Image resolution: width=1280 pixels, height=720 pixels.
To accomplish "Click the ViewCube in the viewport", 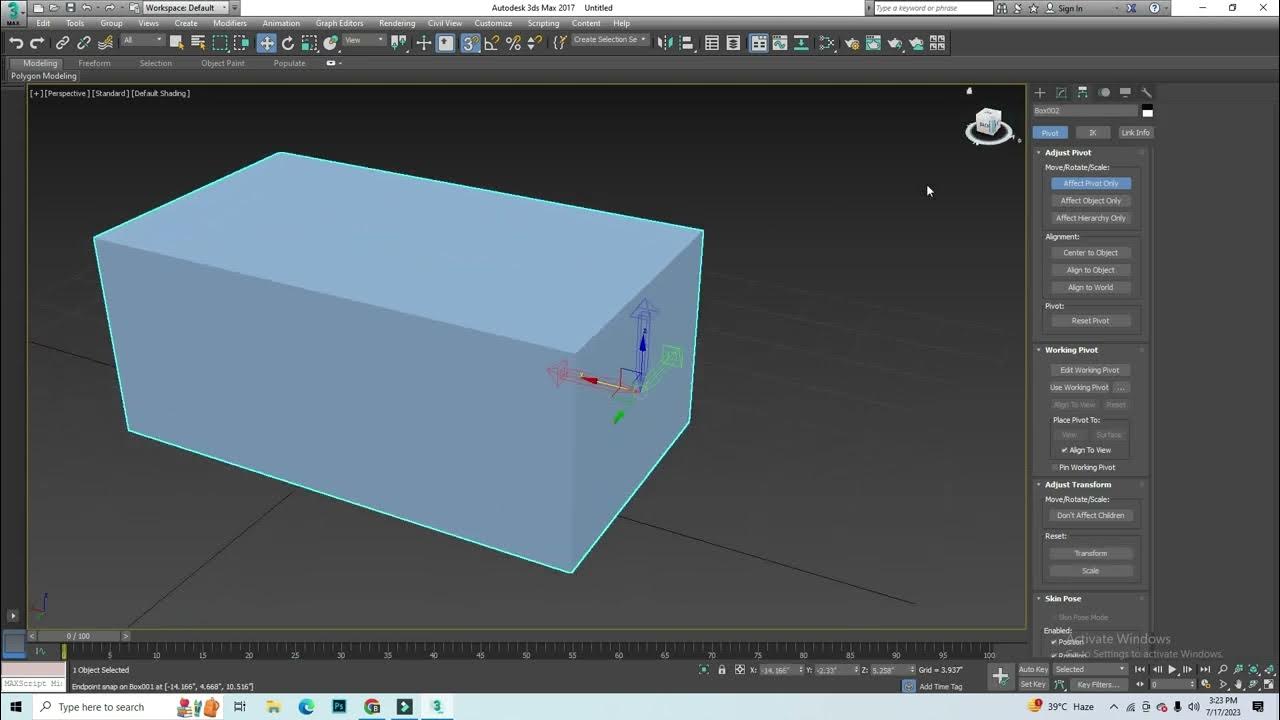I will [988, 125].
